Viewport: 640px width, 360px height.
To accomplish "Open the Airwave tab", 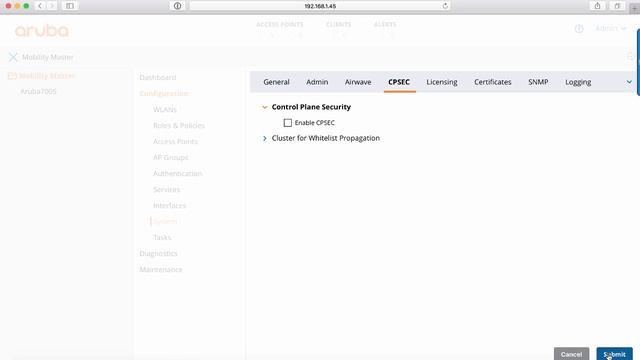I will point(358,82).
